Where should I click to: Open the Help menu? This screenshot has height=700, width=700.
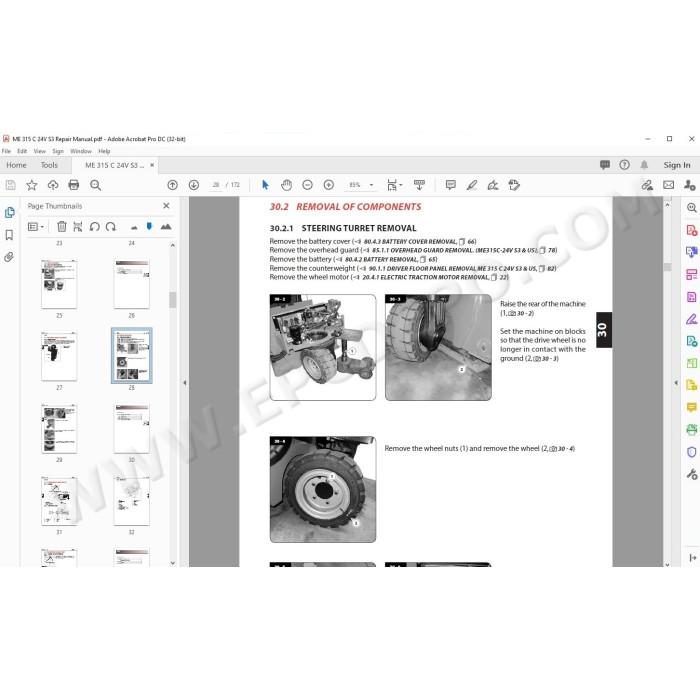[x=104, y=151]
